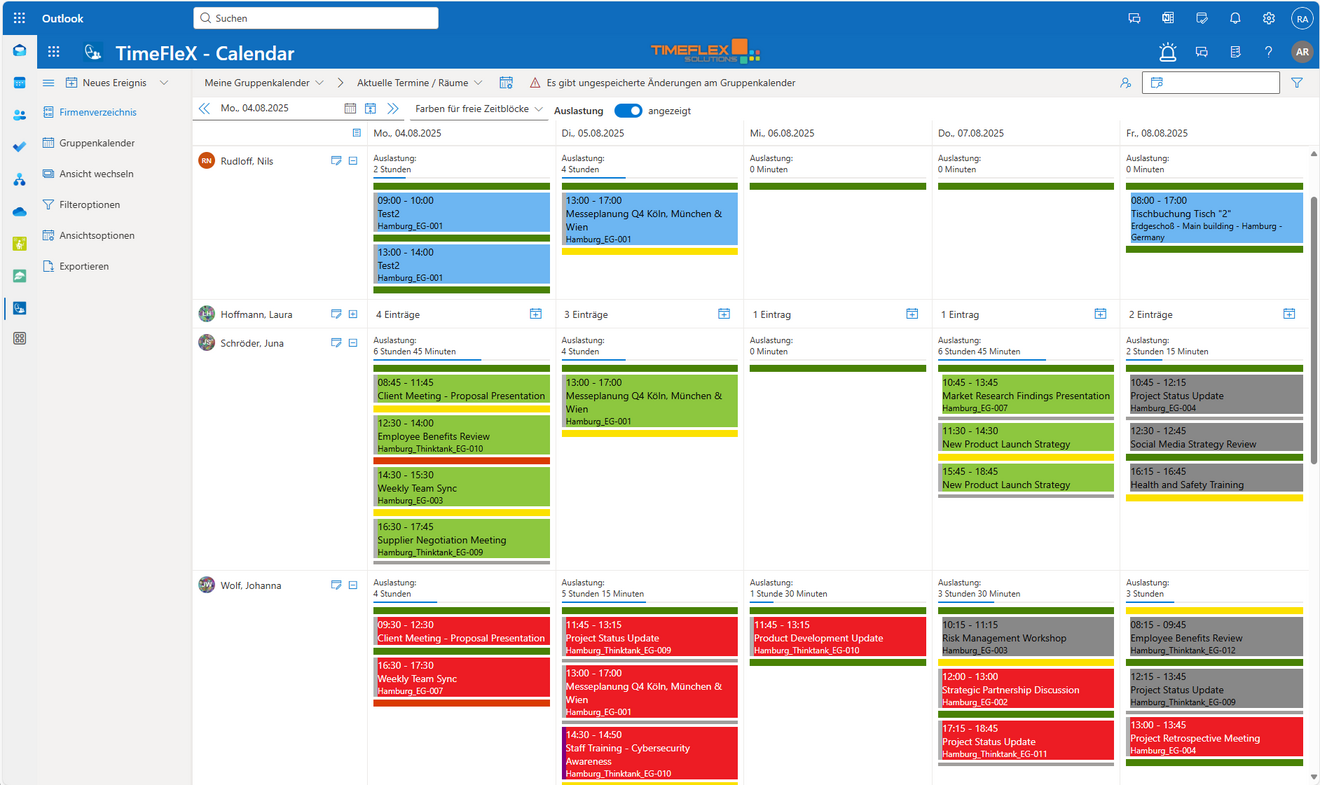Image resolution: width=1320 pixels, height=785 pixels.
Task: Click calendar settings icon beside Aktuelle Termine
Action: [506, 83]
